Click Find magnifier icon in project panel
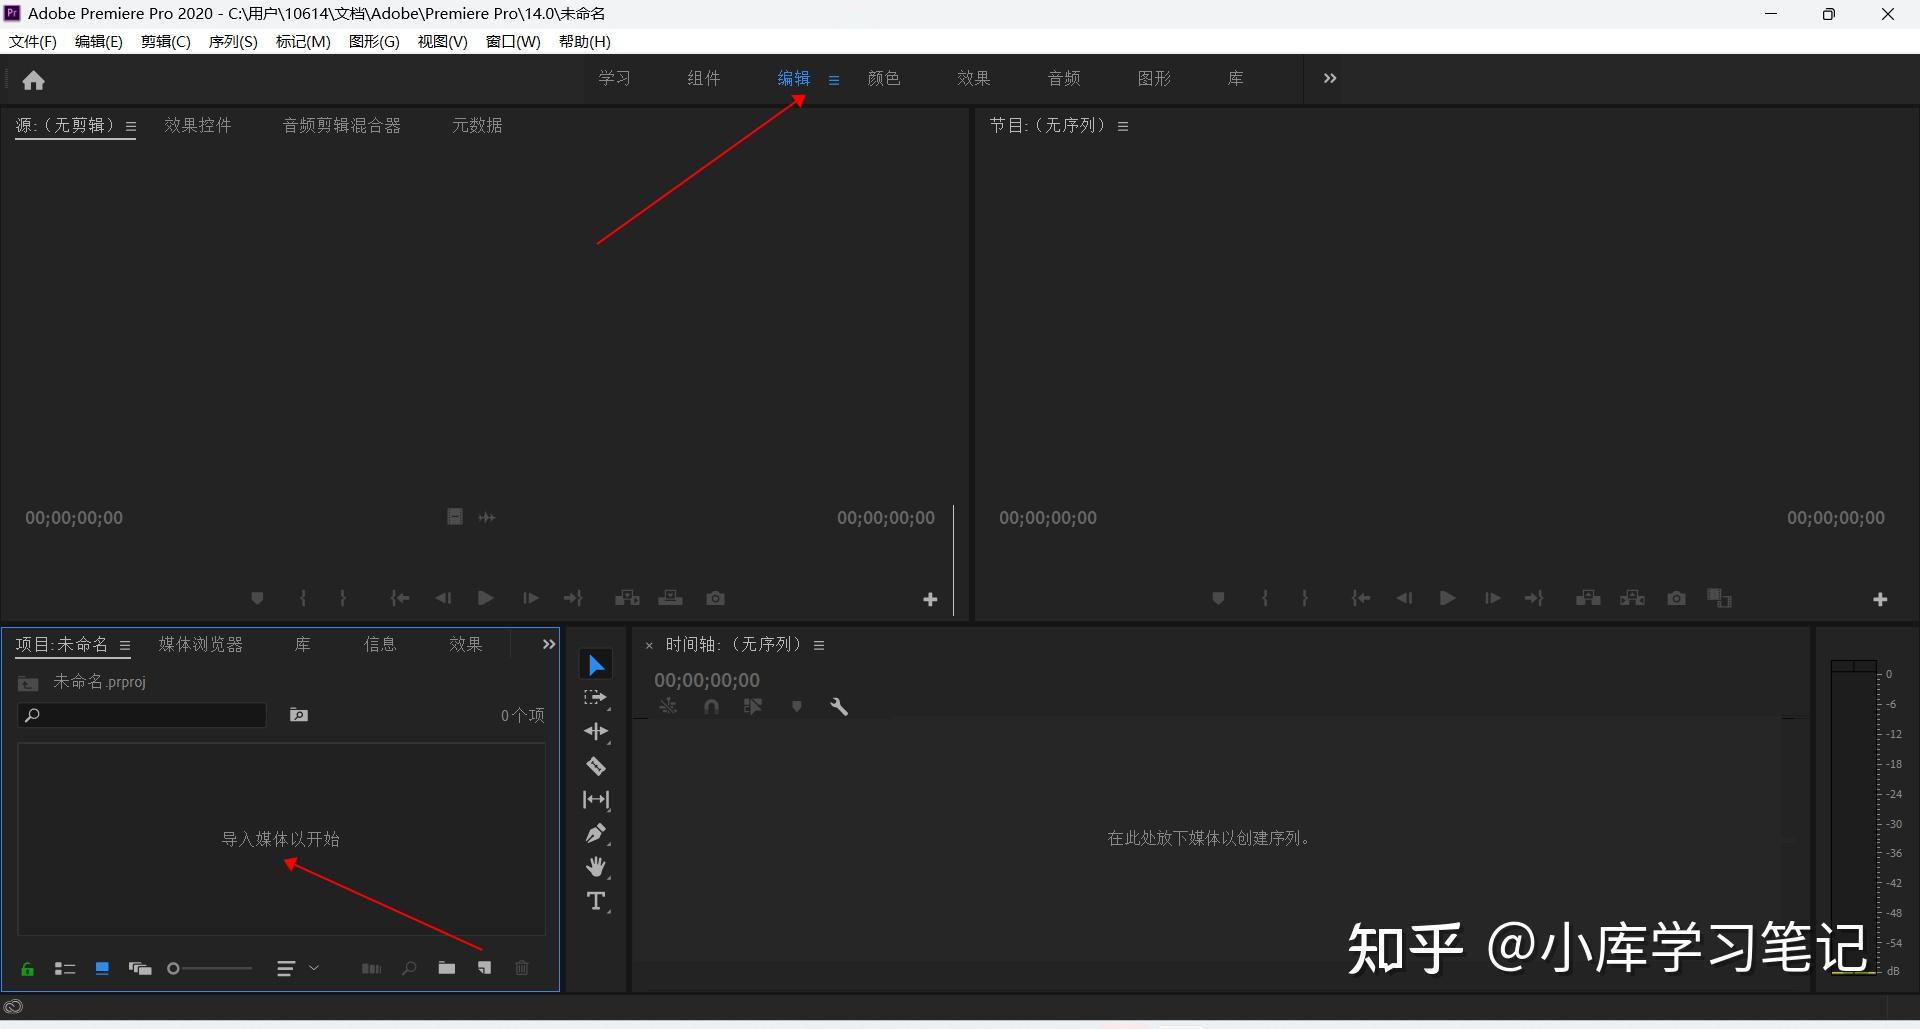 pyautogui.click(x=409, y=968)
